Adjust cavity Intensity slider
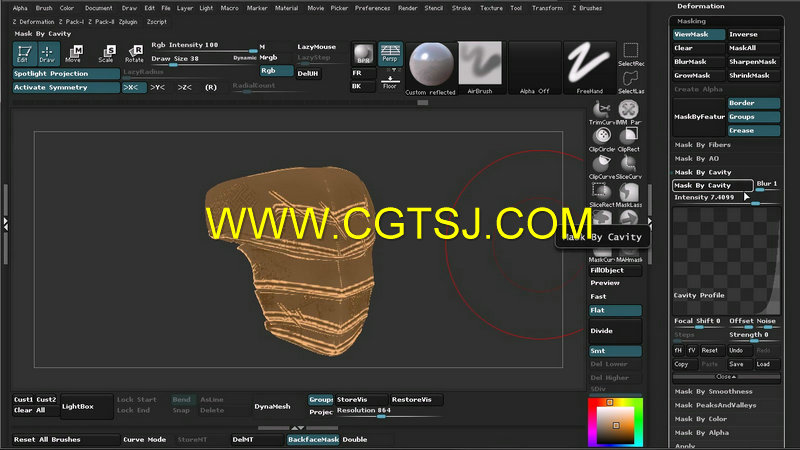 pos(727,198)
